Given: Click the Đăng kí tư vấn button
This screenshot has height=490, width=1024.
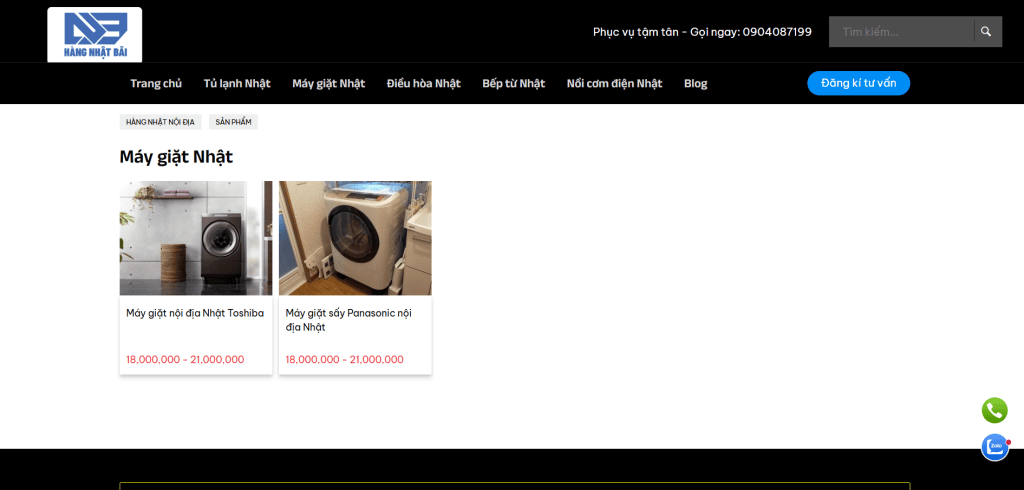Looking at the screenshot, I should tap(859, 83).
